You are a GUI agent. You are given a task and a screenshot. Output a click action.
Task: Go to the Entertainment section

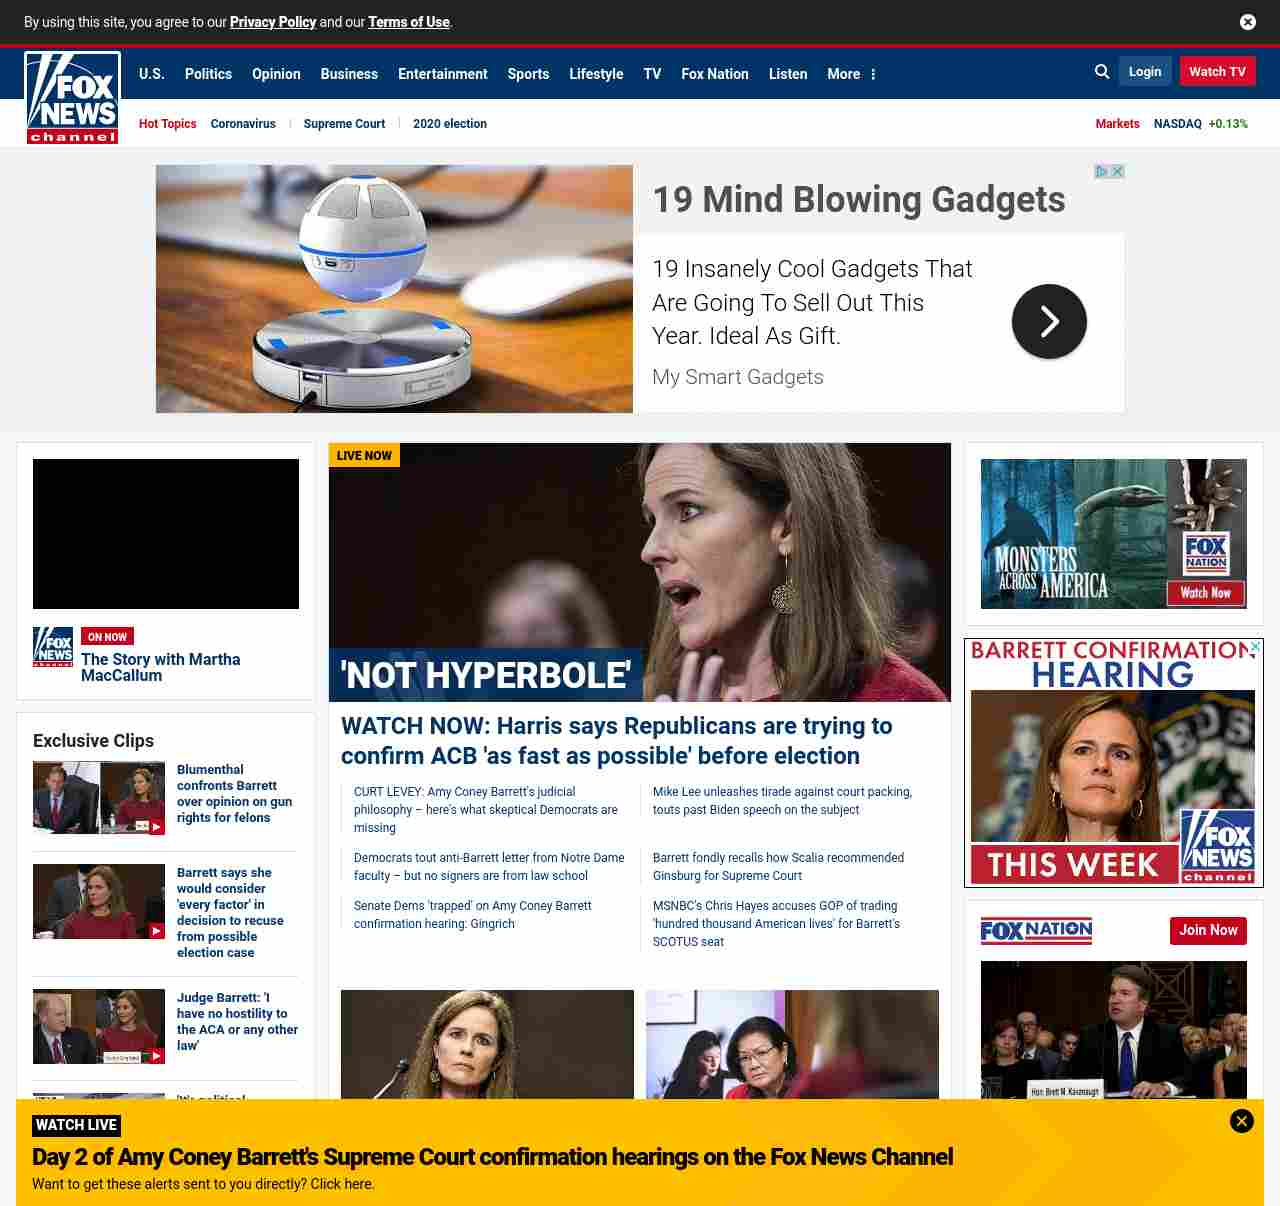[x=442, y=74]
